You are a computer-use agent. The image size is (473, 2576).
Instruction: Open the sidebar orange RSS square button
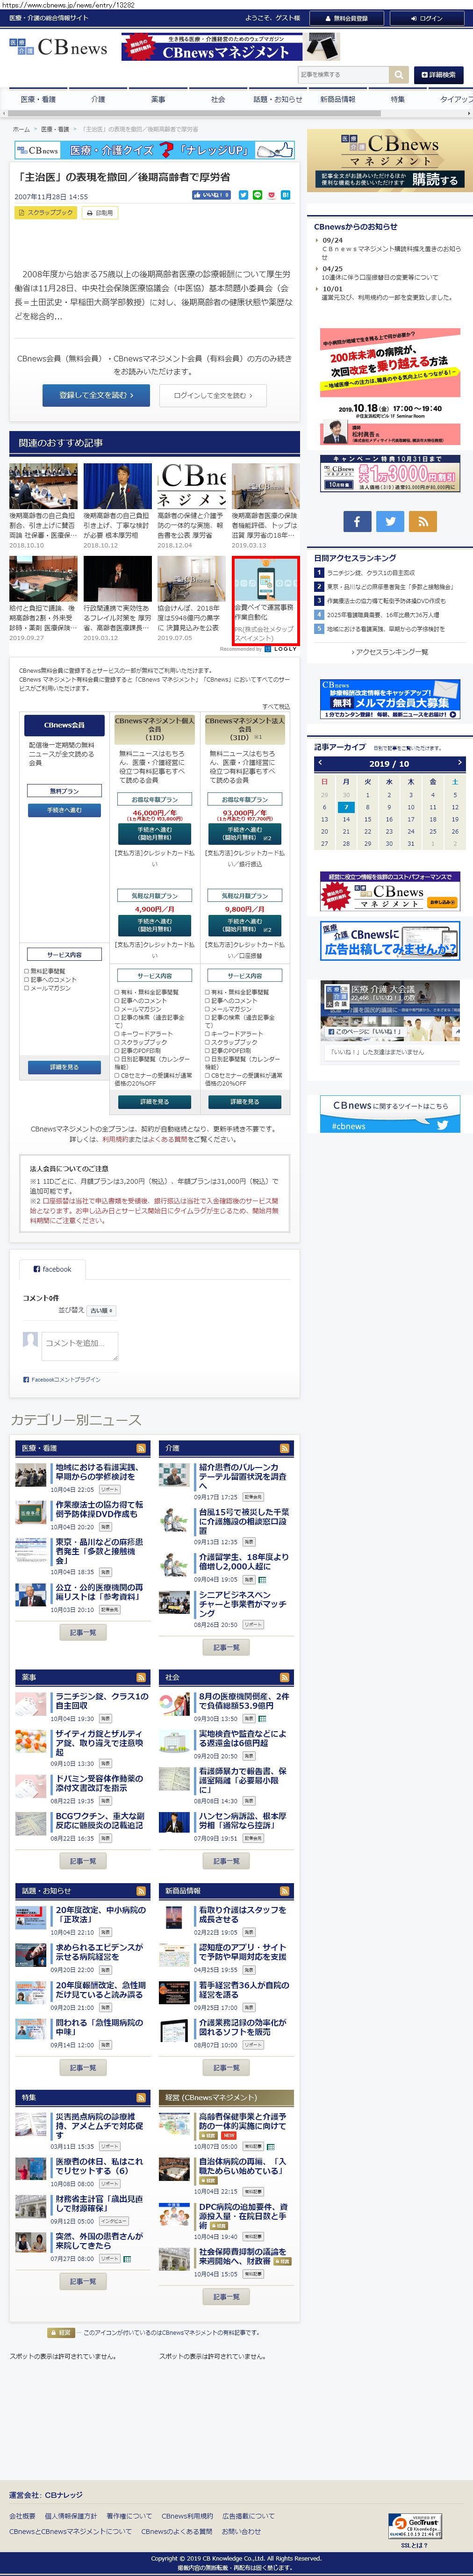click(423, 521)
